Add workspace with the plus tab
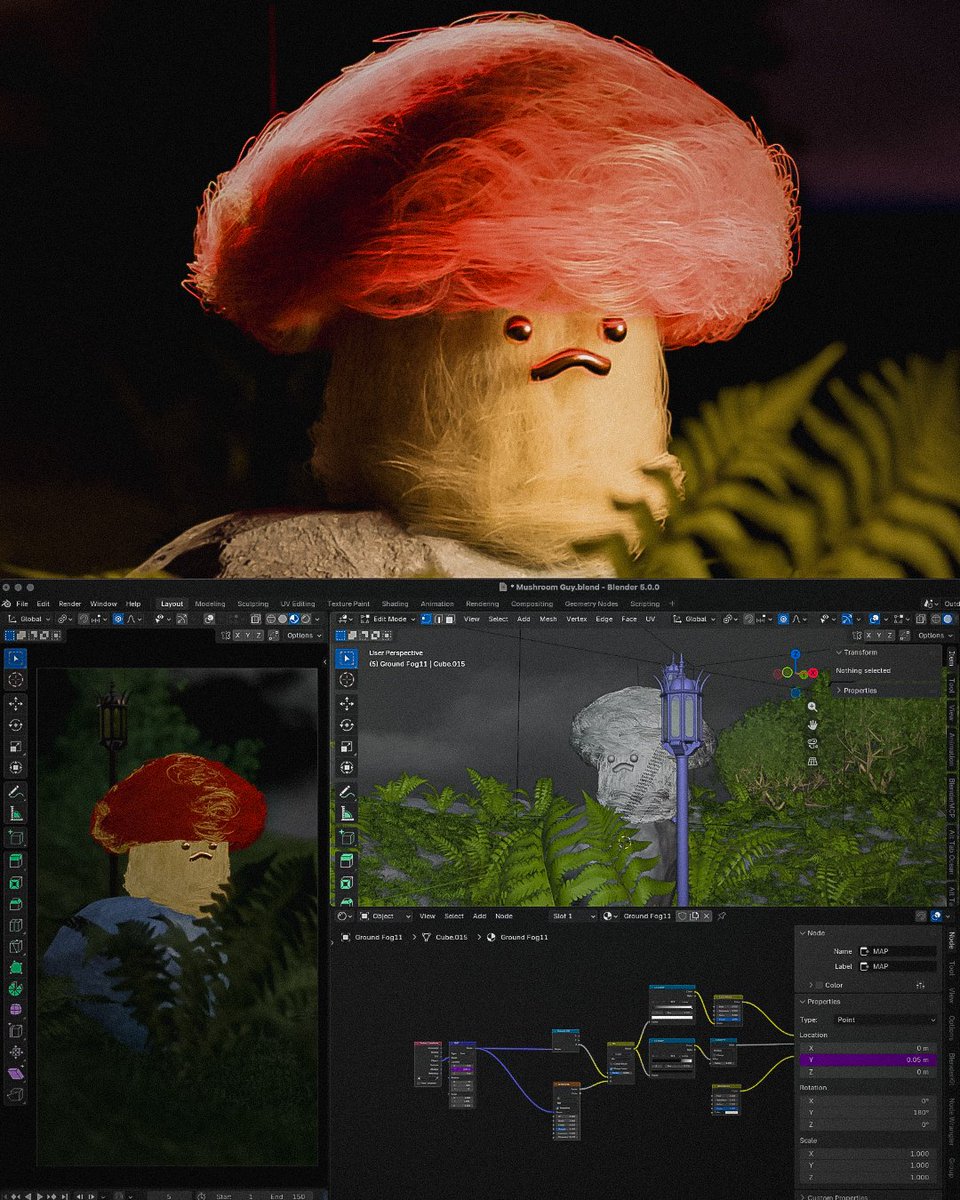The height and width of the screenshot is (1200, 960). (x=672, y=604)
